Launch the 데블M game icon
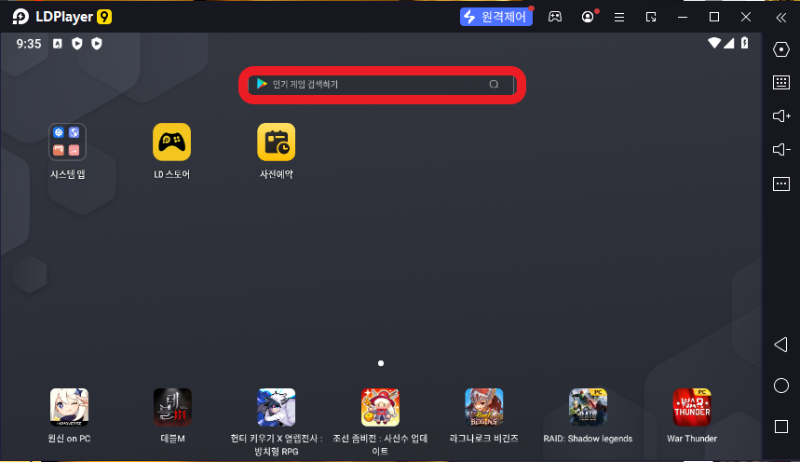This screenshot has height=462, width=800. (x=172, y=407)
